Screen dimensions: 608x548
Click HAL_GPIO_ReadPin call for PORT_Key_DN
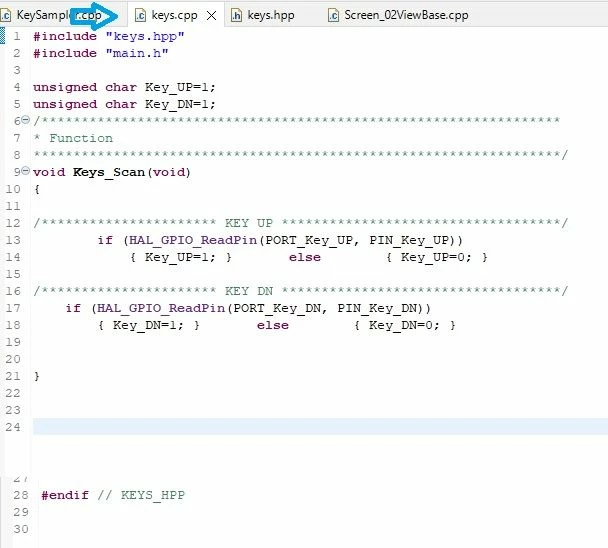161,308
